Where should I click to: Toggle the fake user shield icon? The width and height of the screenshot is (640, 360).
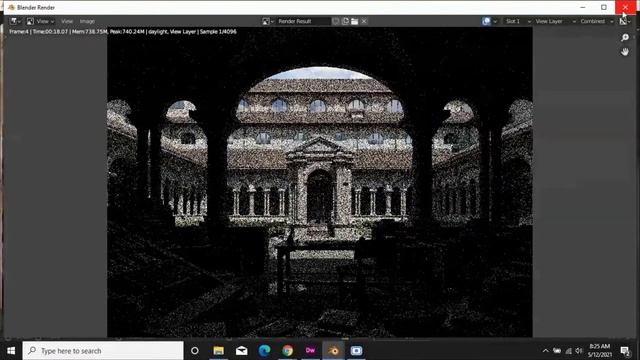pyautogui.click(x=336, y=21)
